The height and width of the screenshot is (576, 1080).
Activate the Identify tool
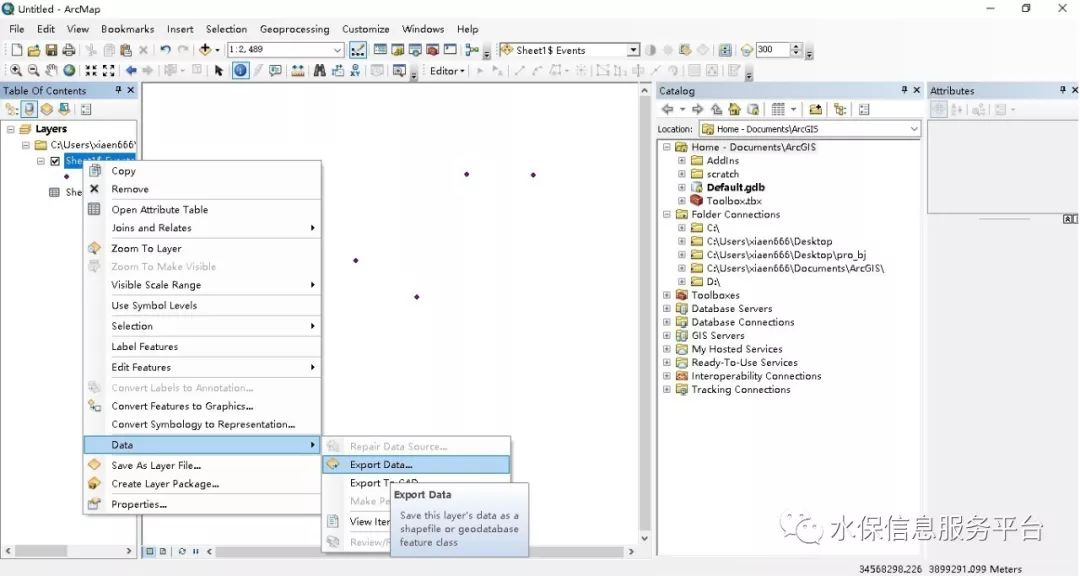240,70
